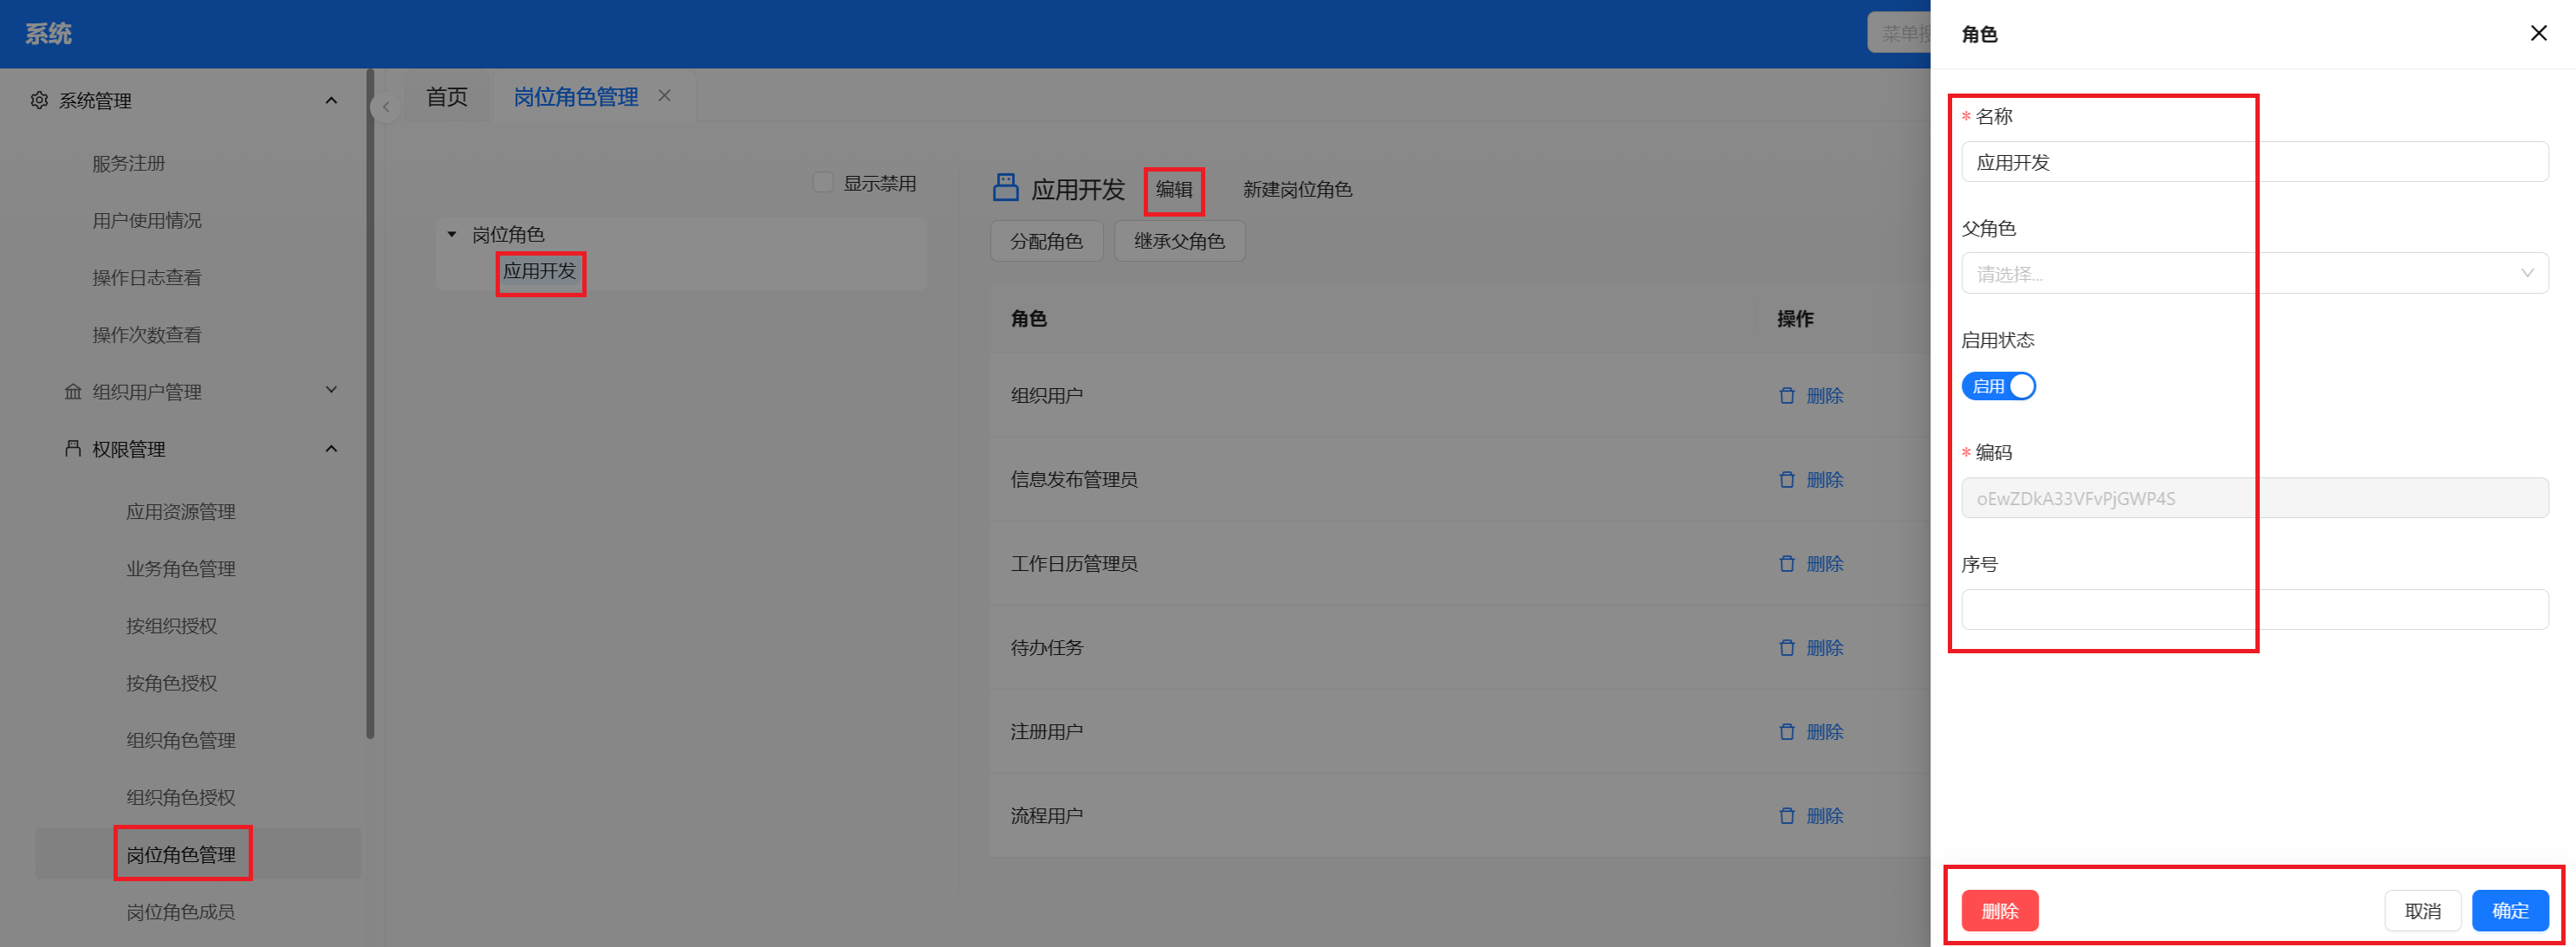Click 信息发布管理员 role cell
2576x947 pixels.
pyautogui.click(x=1074, y=479)
